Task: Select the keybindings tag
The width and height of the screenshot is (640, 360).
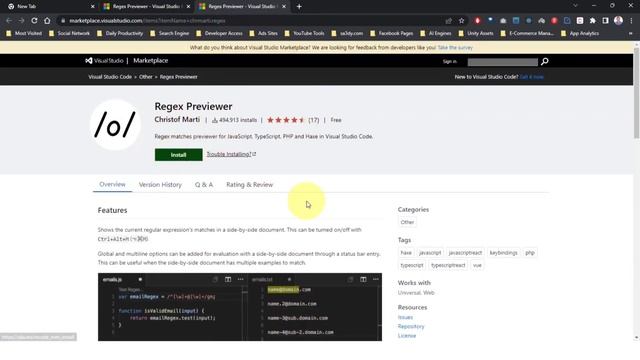Action: [x=503, y=253]
